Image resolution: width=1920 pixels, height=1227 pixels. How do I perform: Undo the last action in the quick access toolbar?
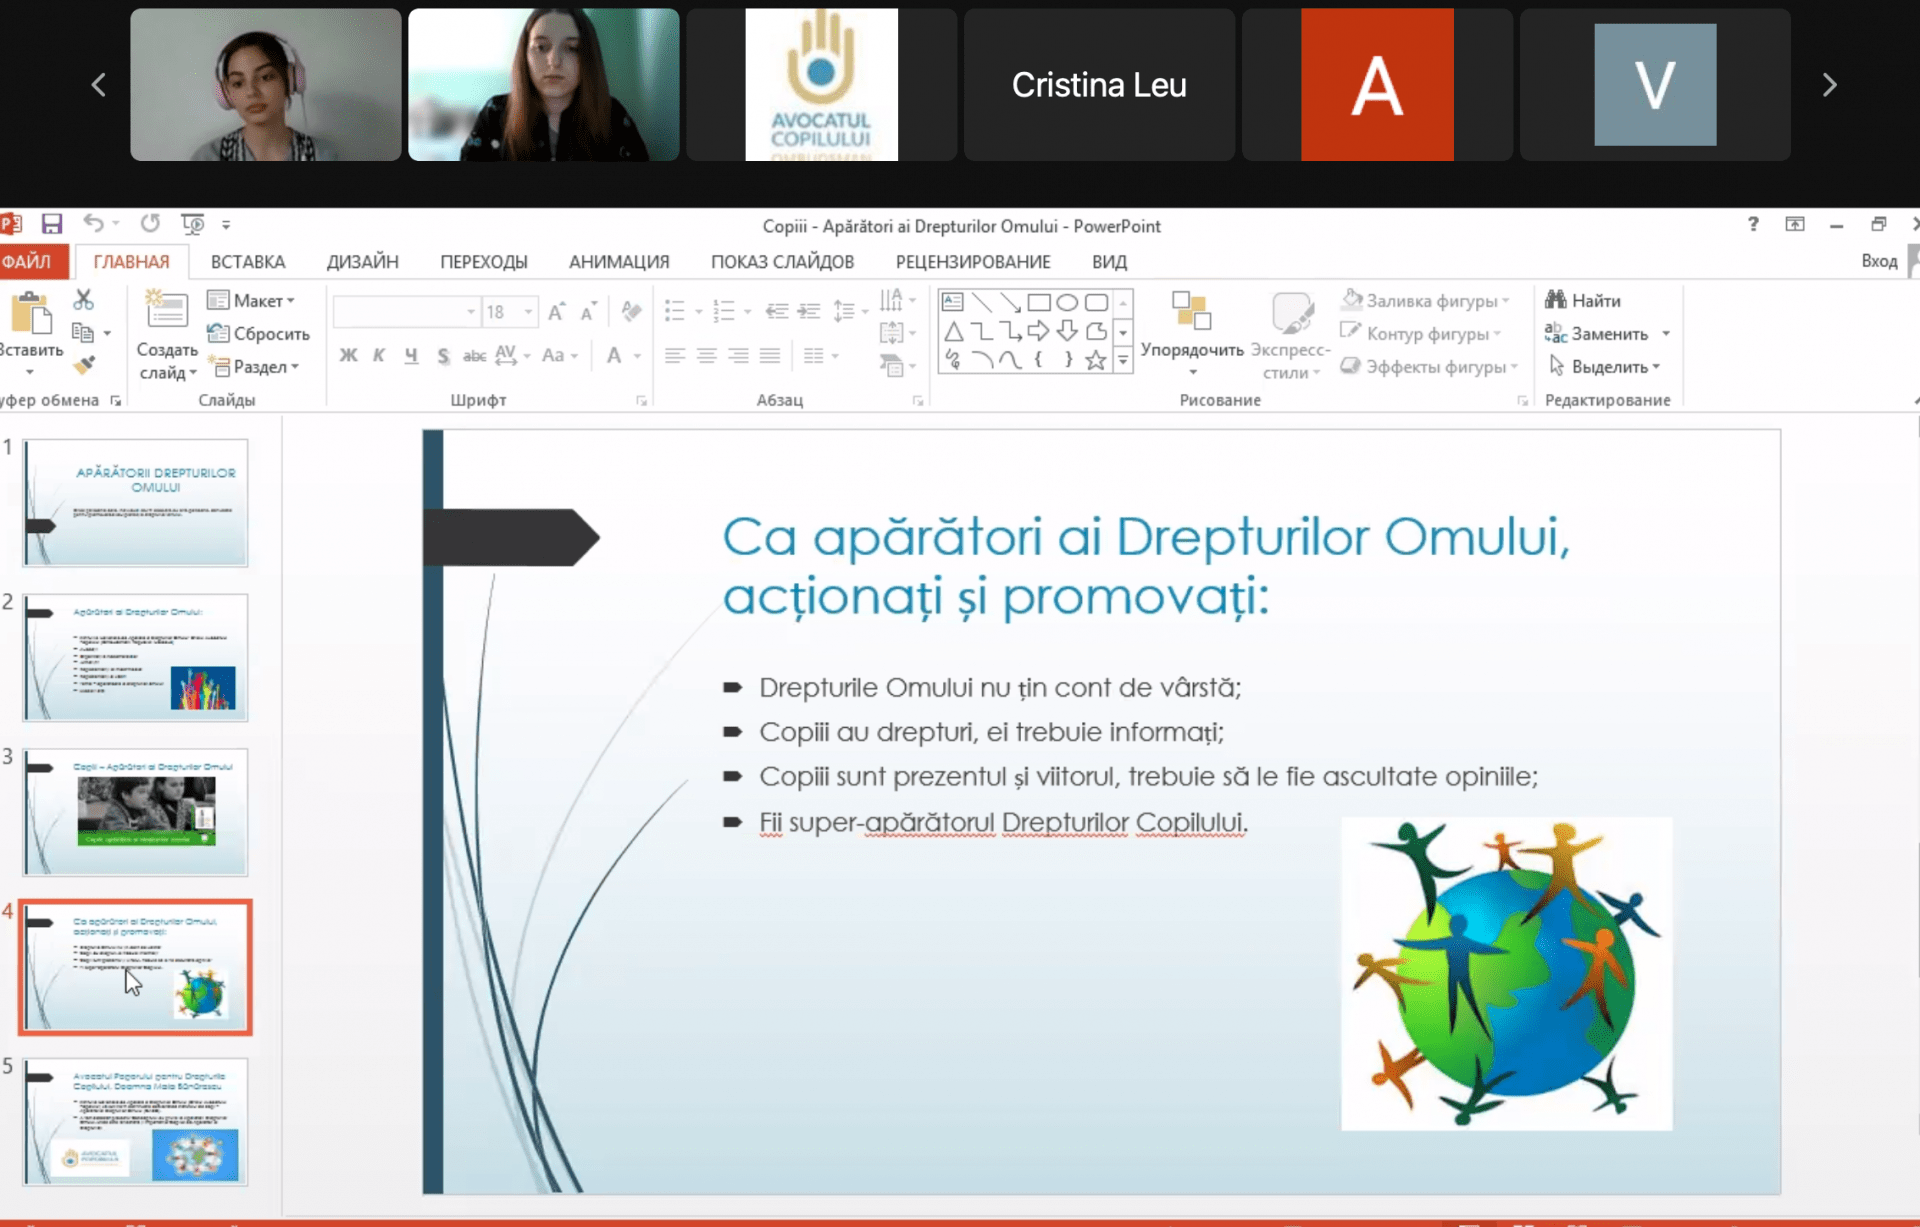point(93,224)
